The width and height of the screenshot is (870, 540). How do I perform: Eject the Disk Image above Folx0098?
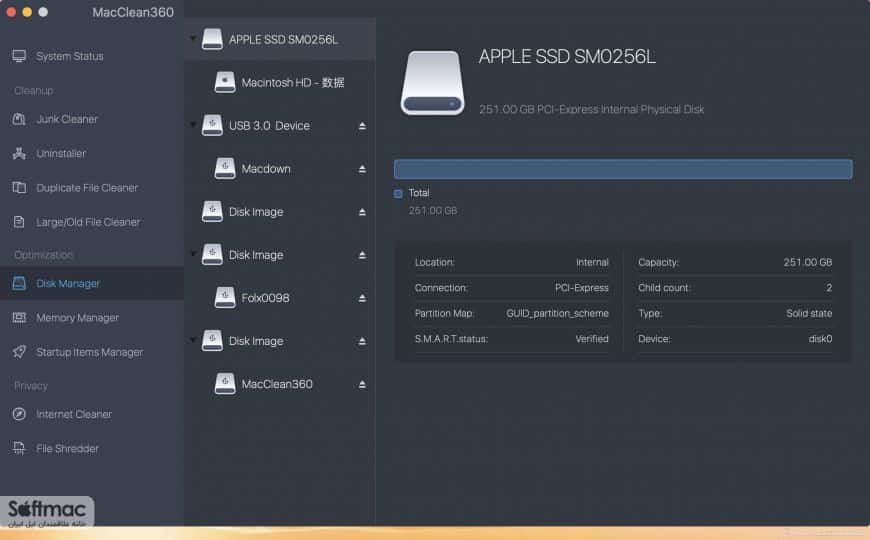click(362, 255)
